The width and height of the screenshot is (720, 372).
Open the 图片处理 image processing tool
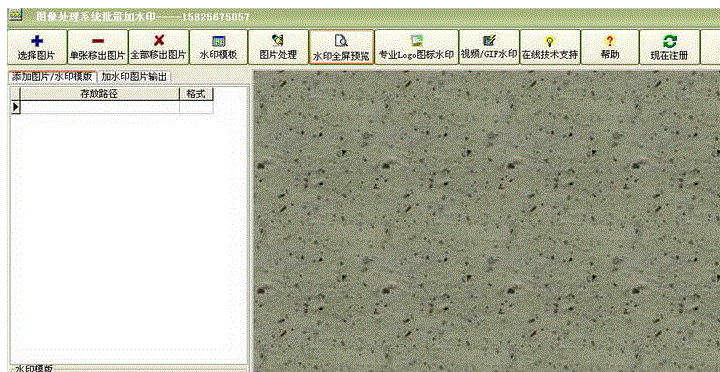click(278, 47)
